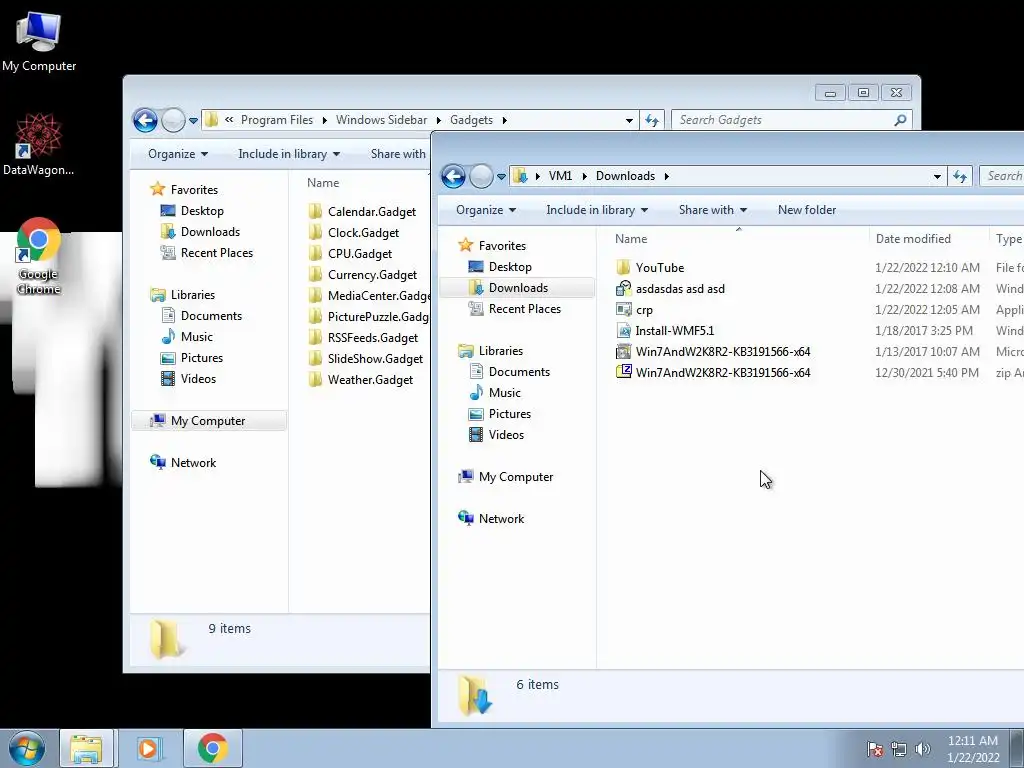Sort by Date modified column
This screenshot has height=768, width=1024.
point(929,239)
